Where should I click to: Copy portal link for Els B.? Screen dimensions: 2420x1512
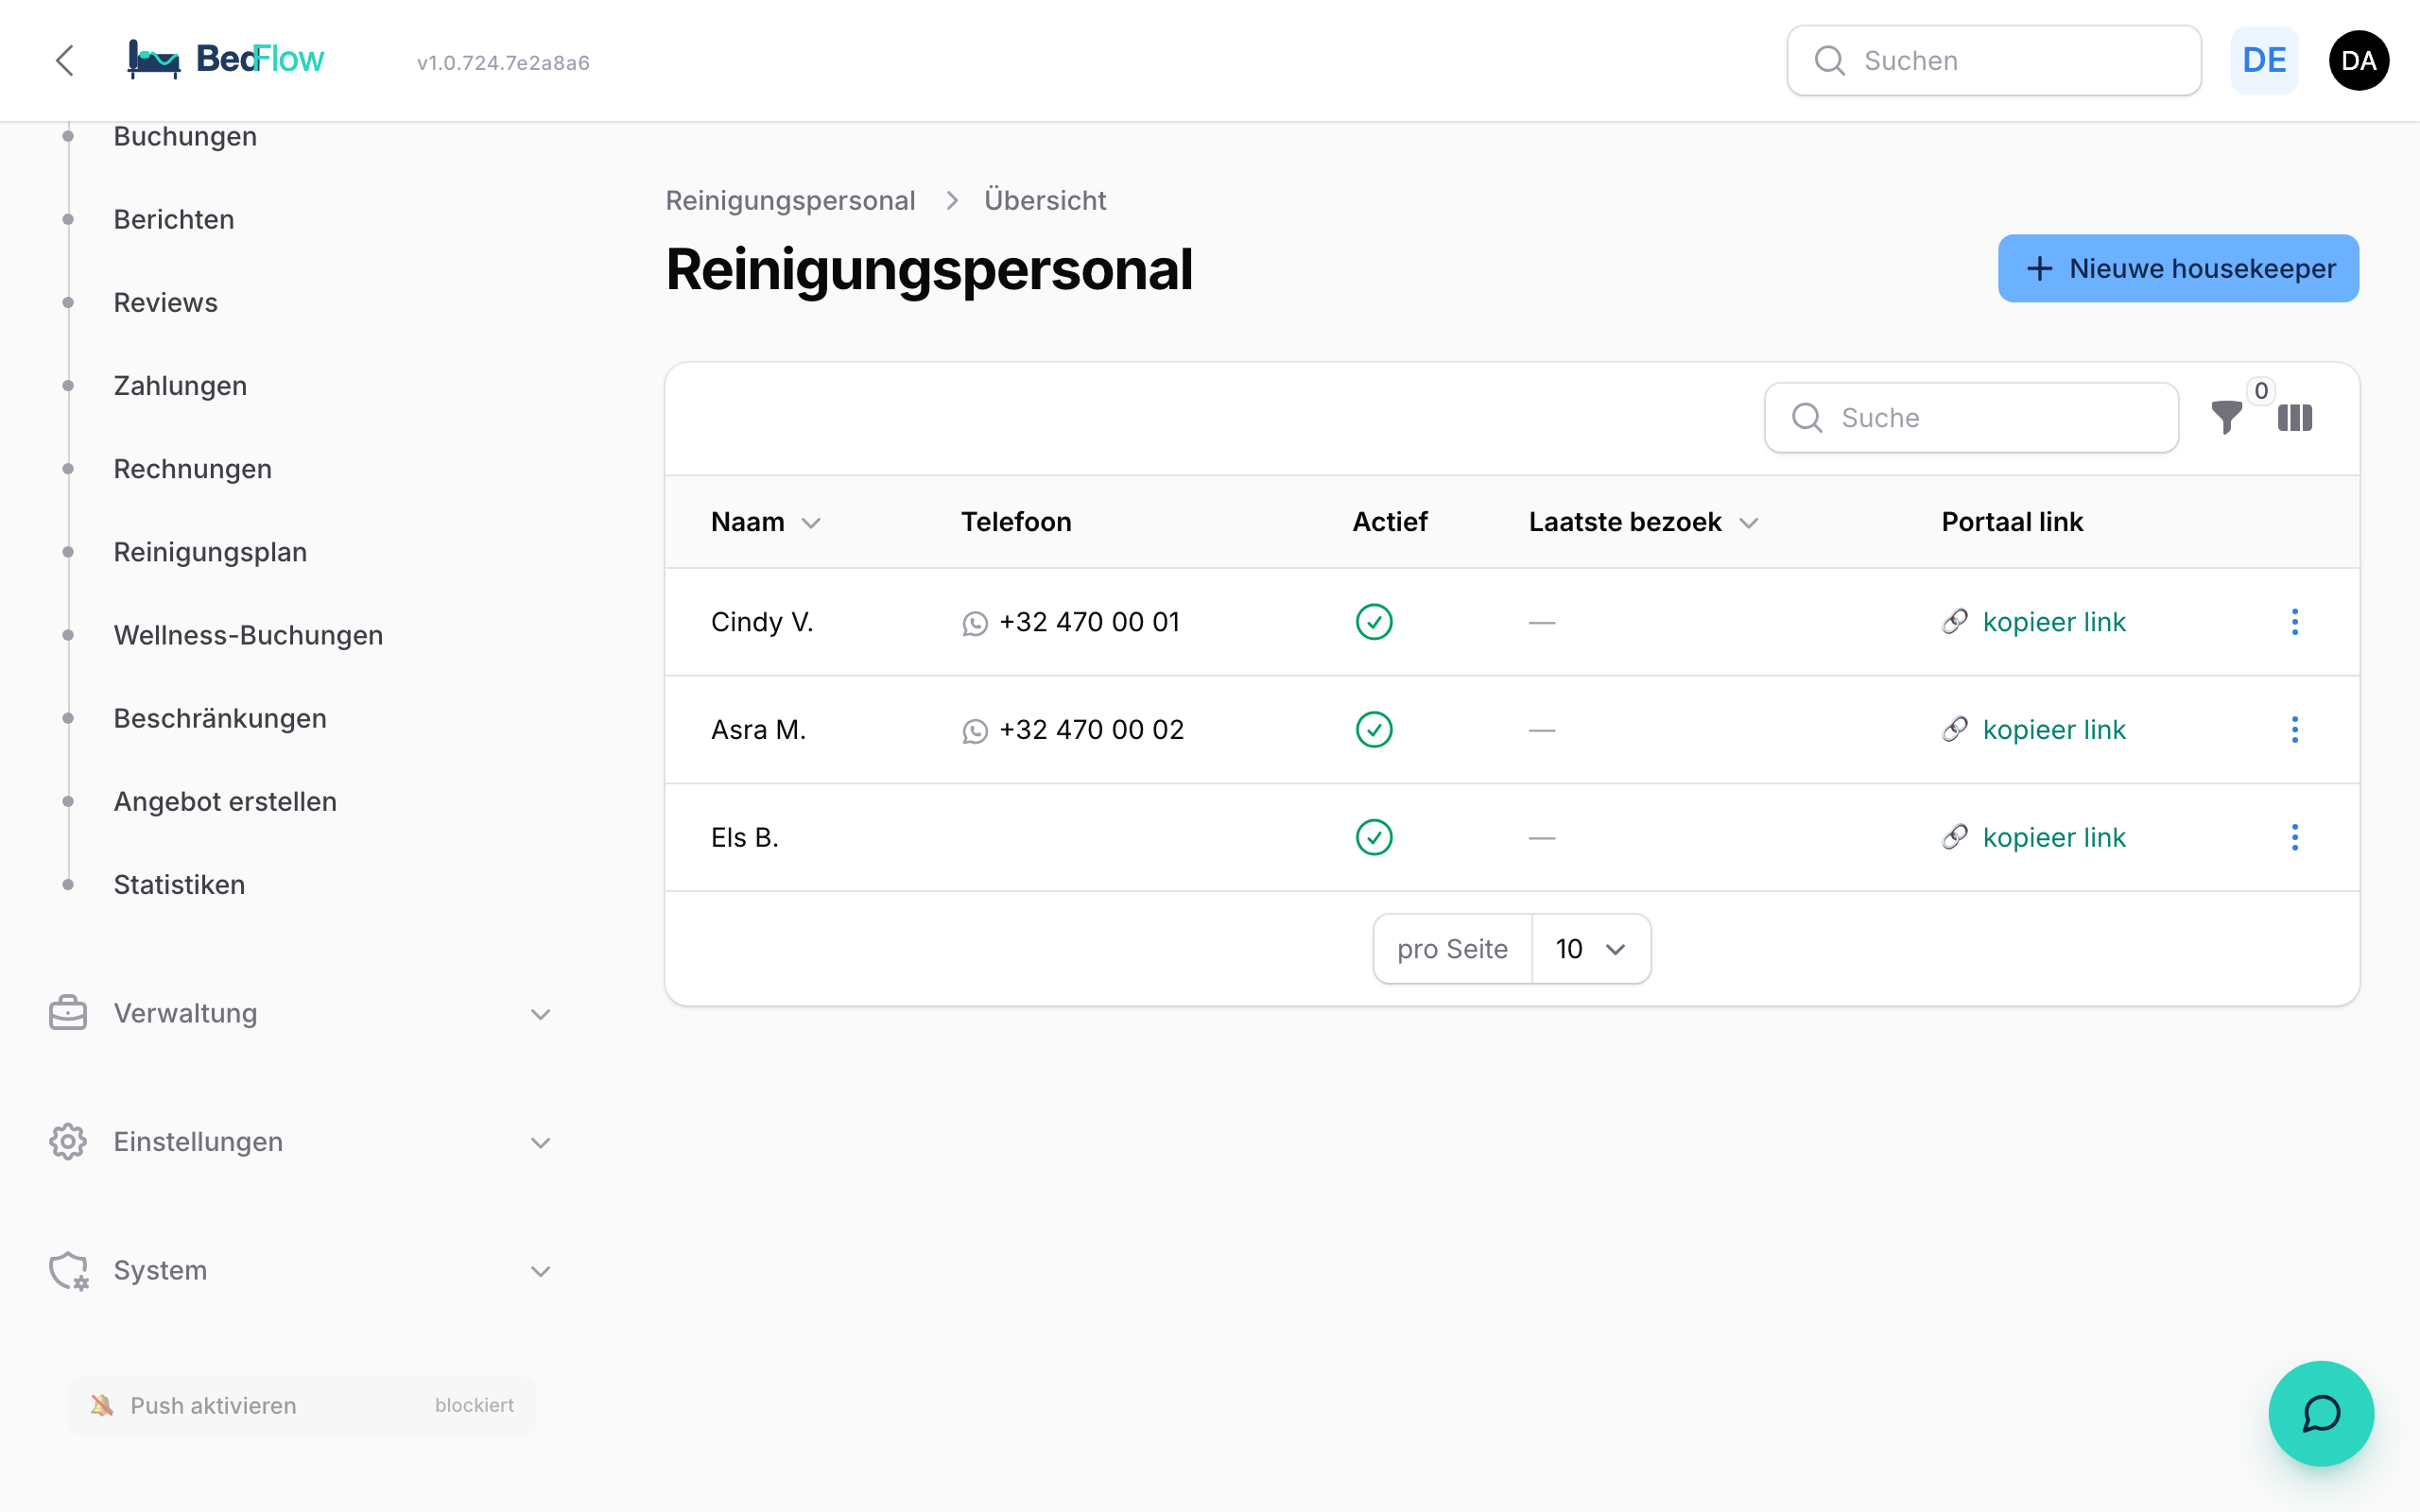[x=2053, y=837]
